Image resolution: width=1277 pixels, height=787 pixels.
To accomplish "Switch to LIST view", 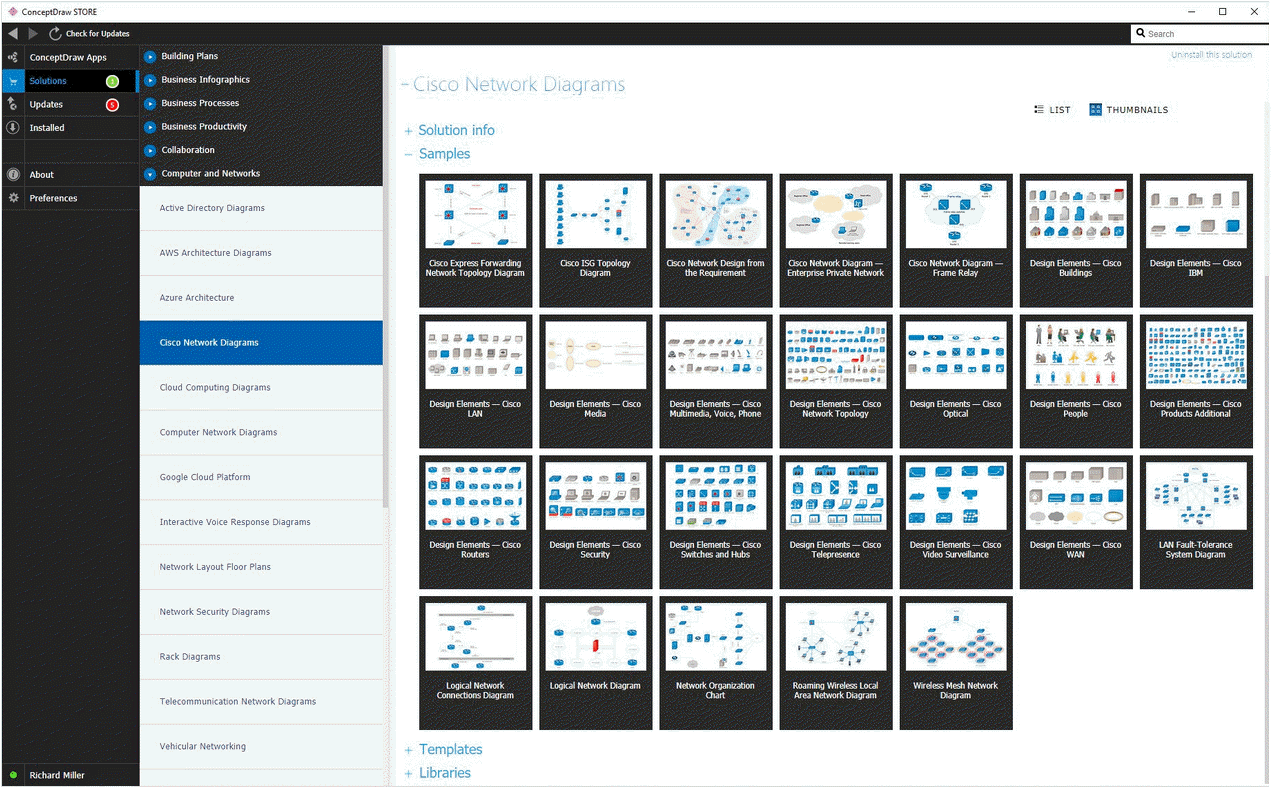I will pos(1052,110).
